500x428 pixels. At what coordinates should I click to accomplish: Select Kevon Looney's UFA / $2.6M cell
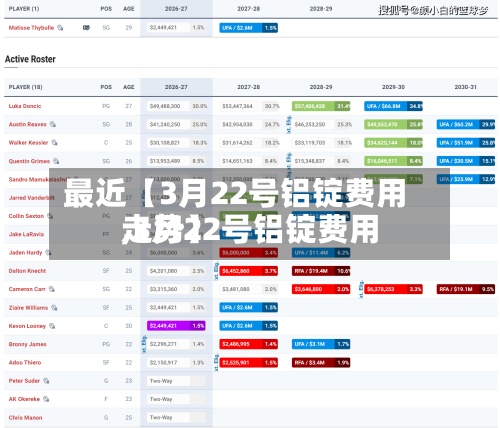(x=249, y=326)
